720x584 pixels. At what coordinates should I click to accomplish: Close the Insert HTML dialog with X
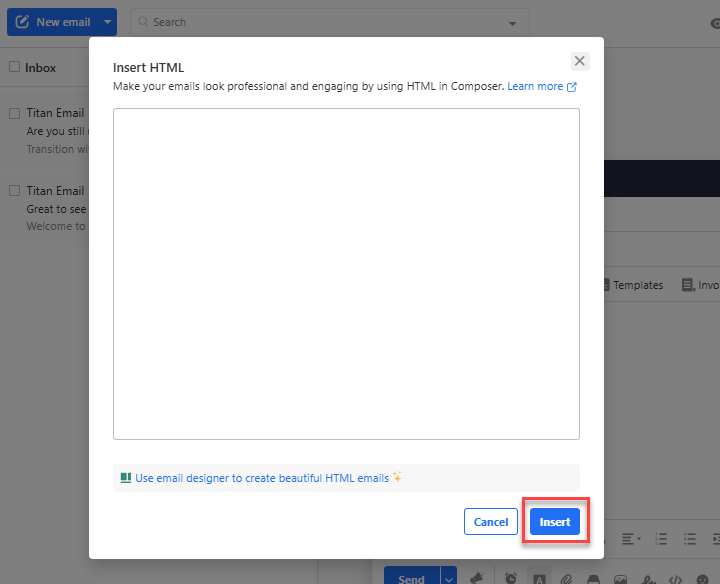(580, 61)
